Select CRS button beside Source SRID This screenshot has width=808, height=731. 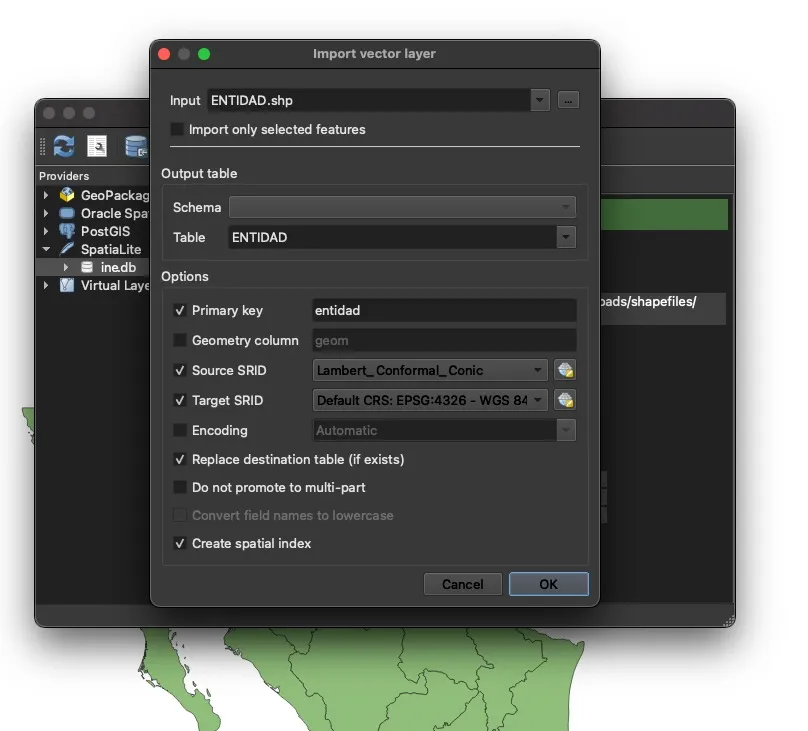point(566,370)
